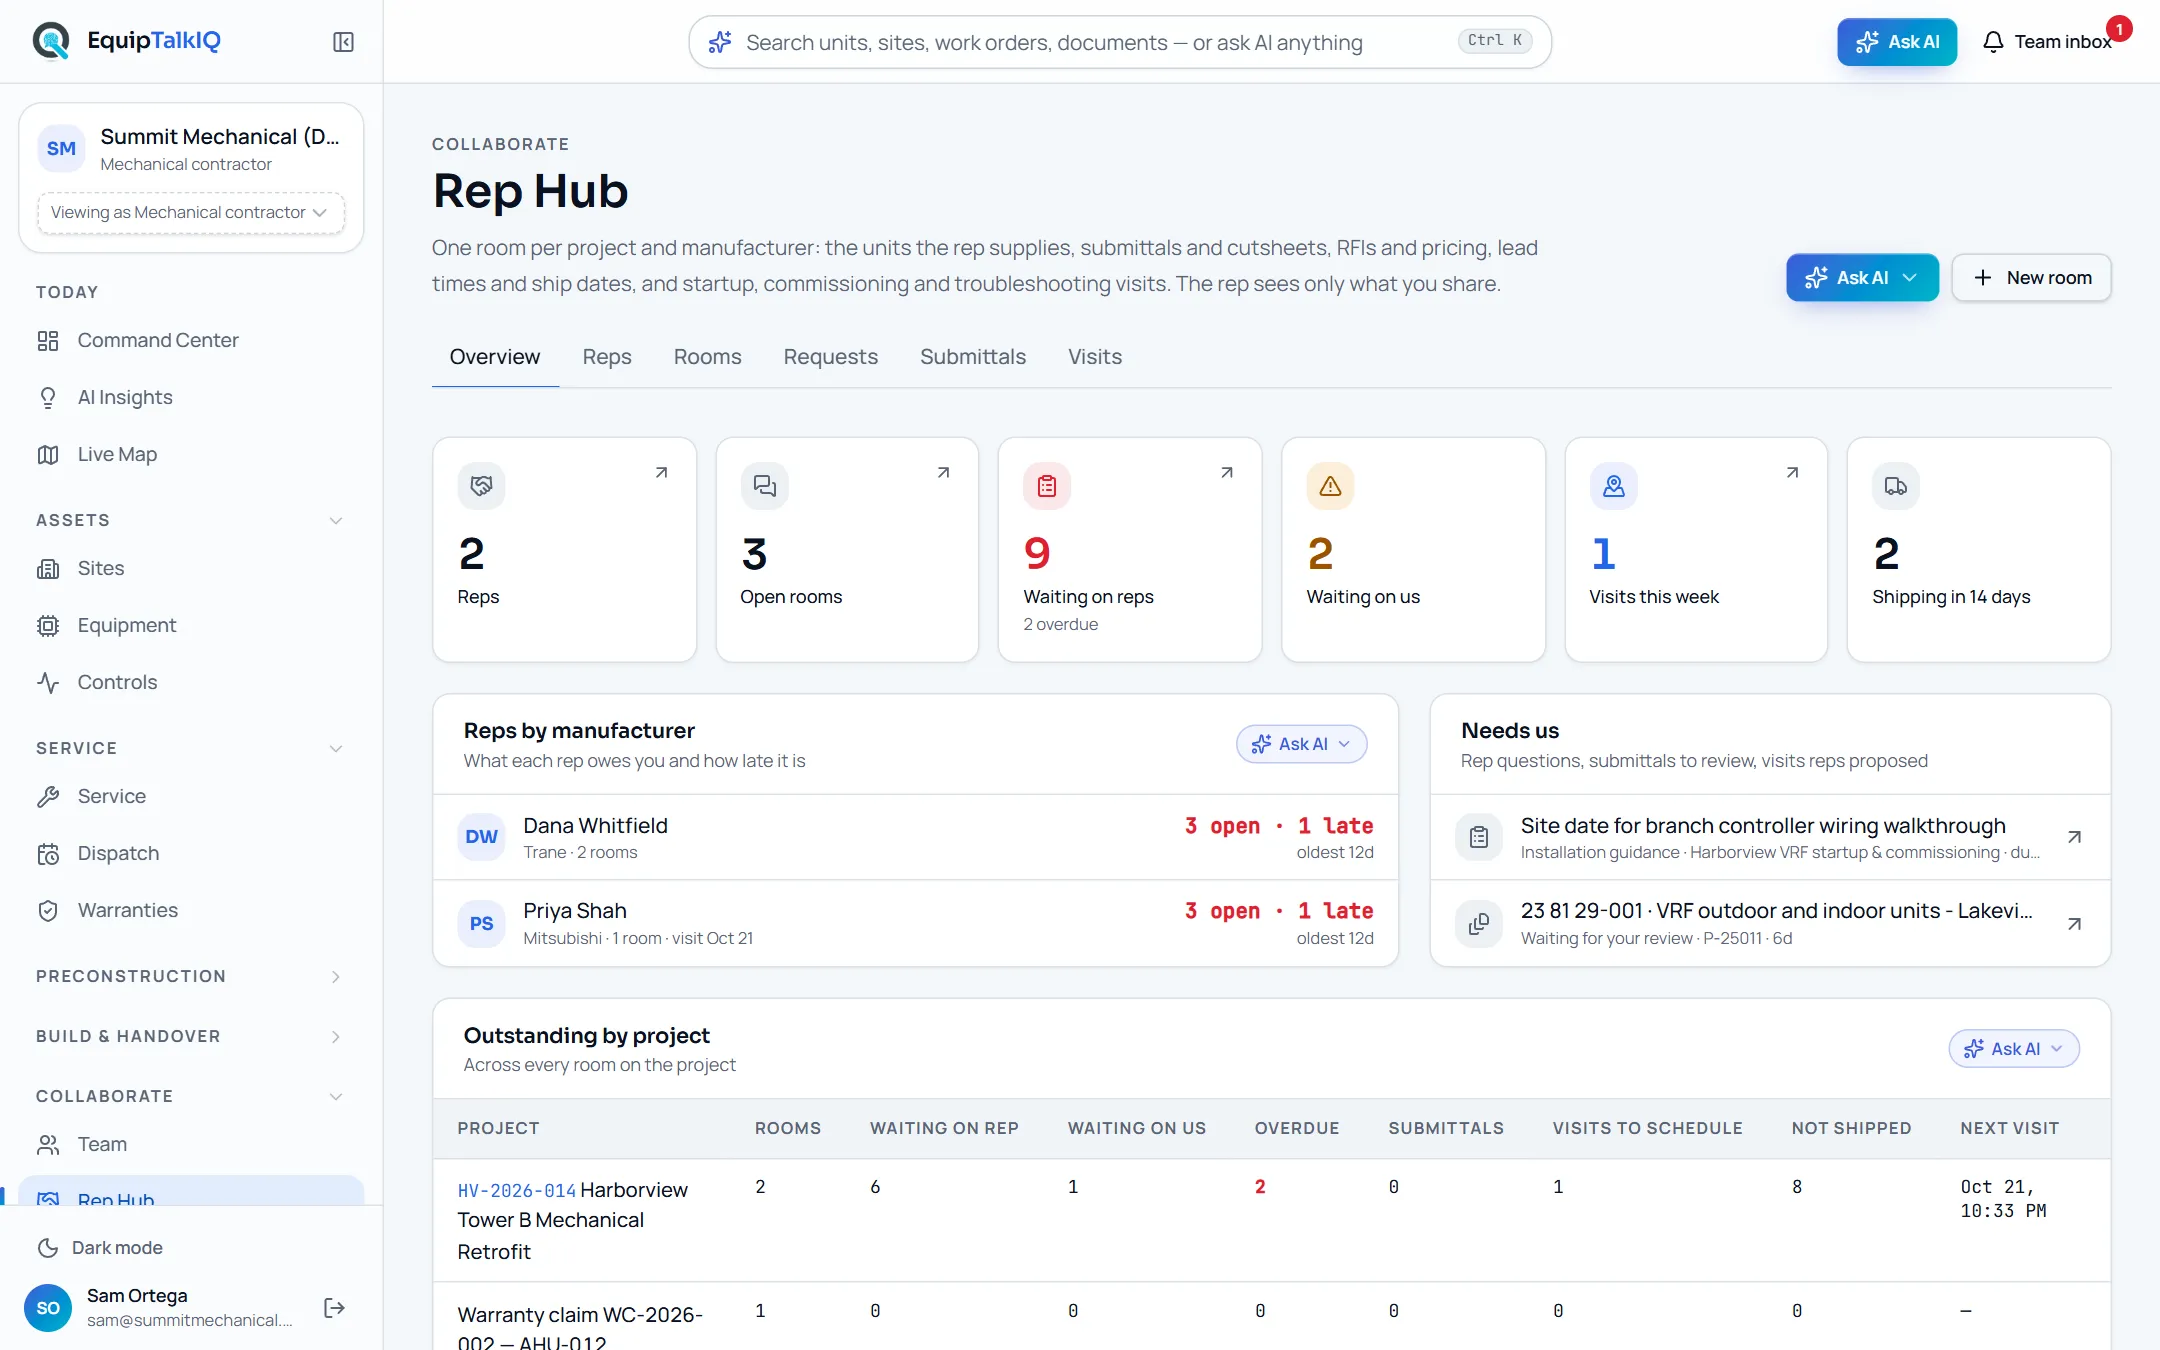Open Service in sidebar
2160x1350 pixels.
click(191, 796)
